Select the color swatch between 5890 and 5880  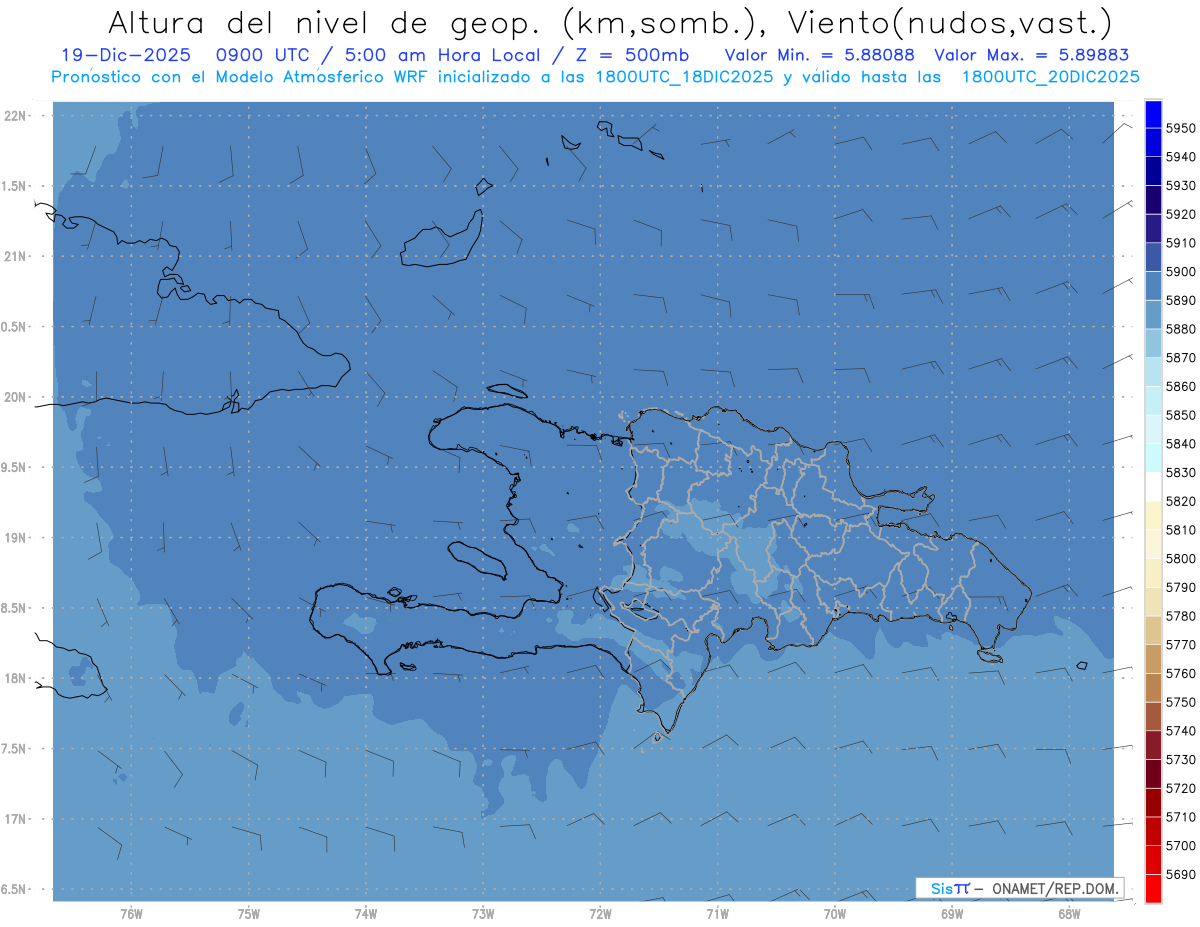coord(1153,315)
